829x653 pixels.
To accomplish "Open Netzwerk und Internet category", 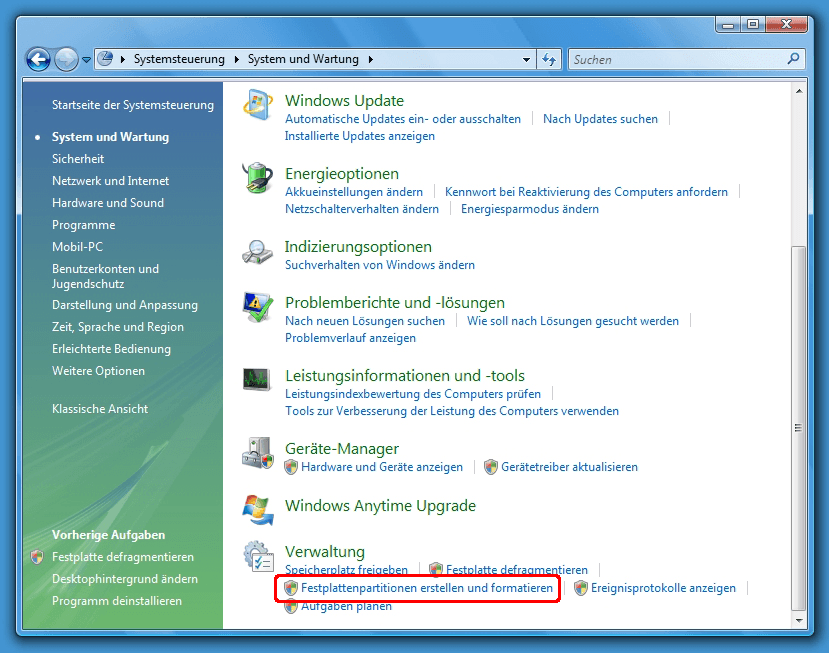I will tap(110, 181).
